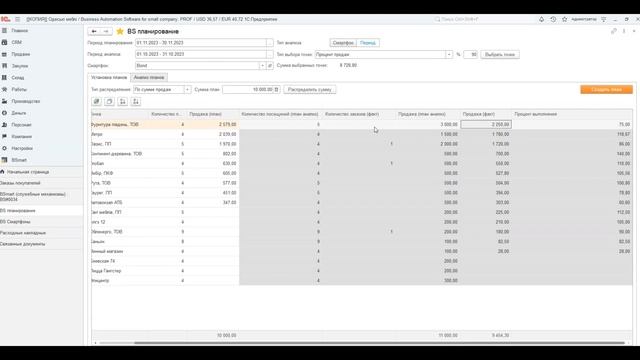Open calculator icon in Сумма план field

[x=276, y=89]
